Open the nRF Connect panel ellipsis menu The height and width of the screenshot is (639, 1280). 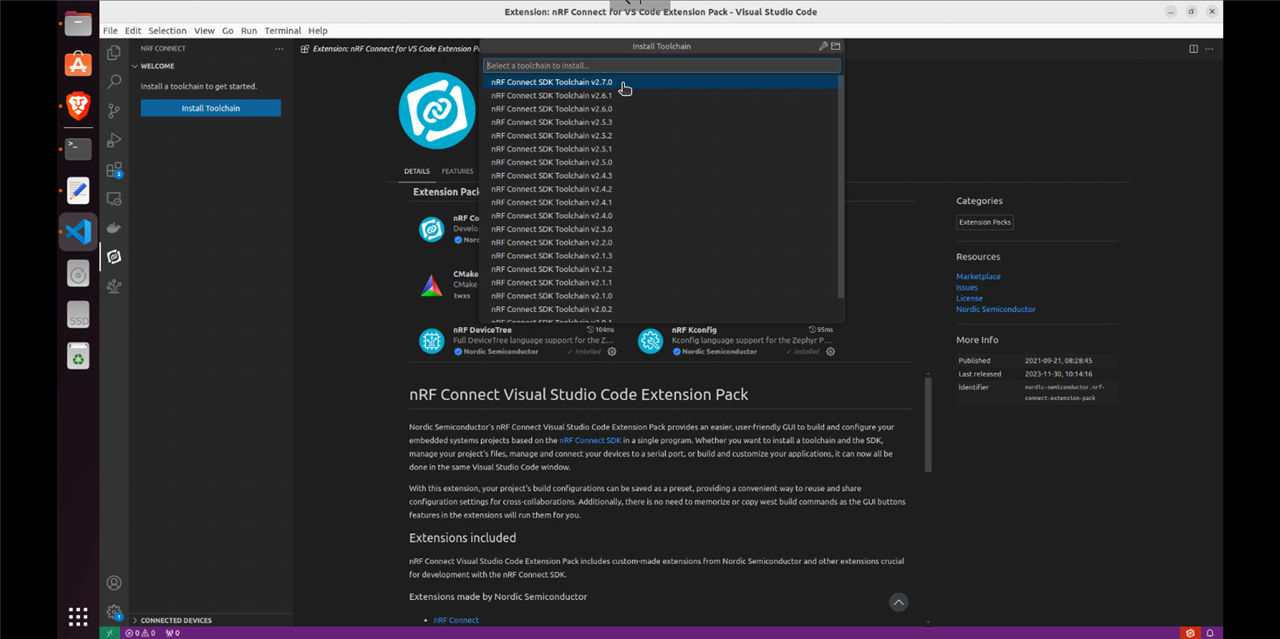point(280,48)
